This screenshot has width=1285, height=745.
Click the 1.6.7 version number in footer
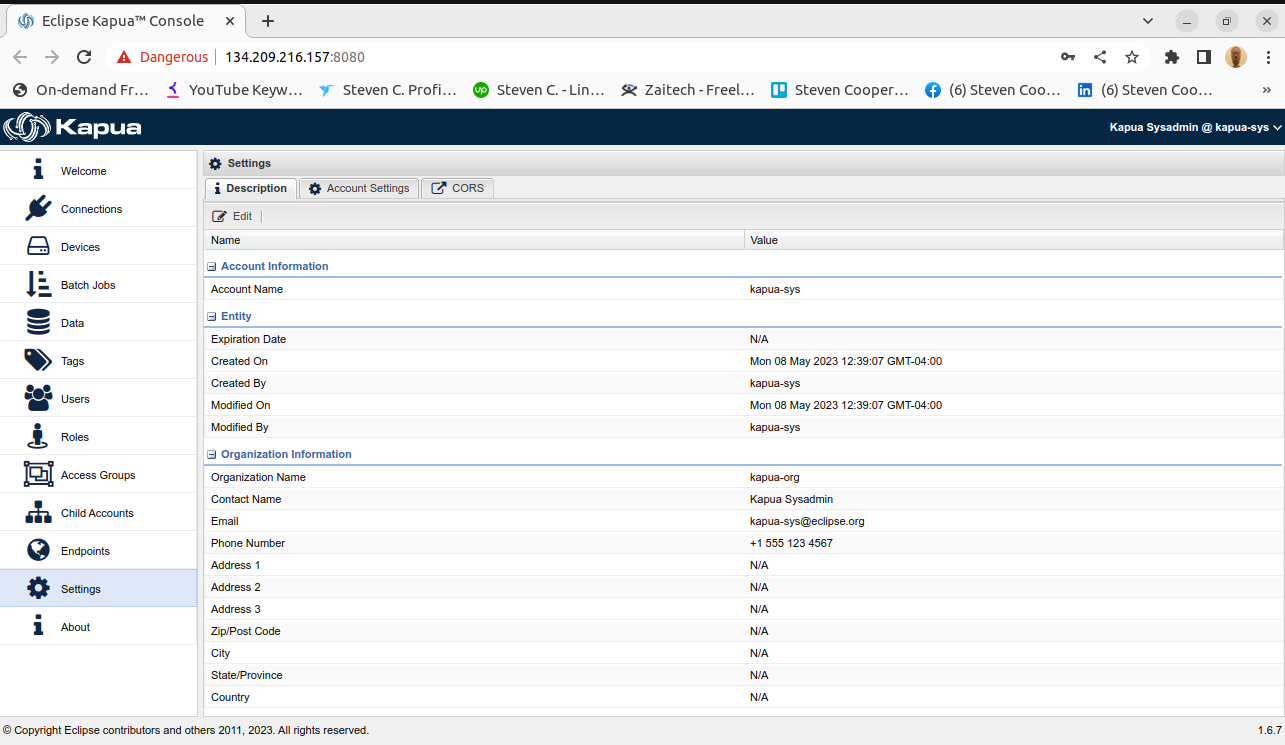[x=1269, y=730]
